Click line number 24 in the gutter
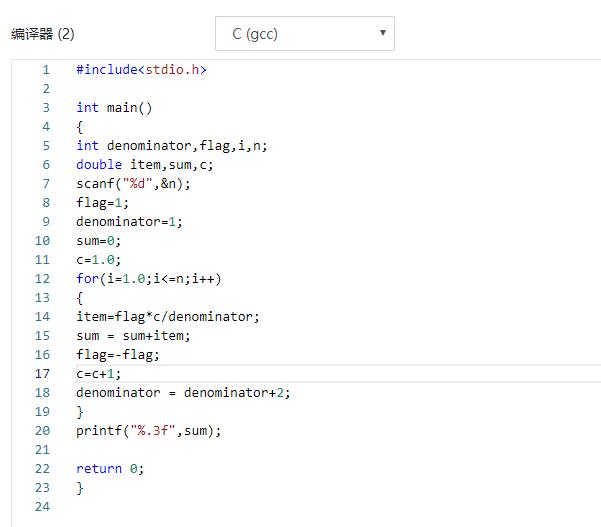 click(x=42, y=507)
